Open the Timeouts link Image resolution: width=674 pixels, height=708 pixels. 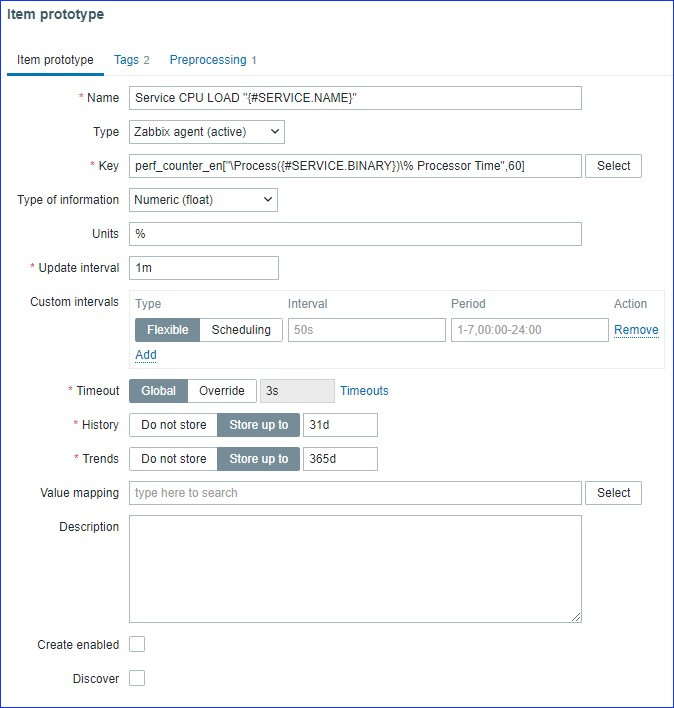(x=364, y=391)
